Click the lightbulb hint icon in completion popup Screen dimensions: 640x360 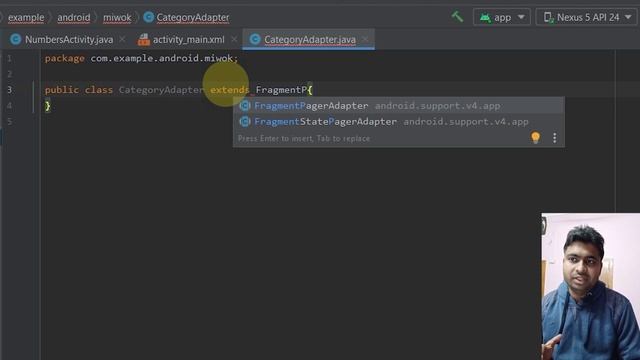pyautogui.click(x=536, y=138)
